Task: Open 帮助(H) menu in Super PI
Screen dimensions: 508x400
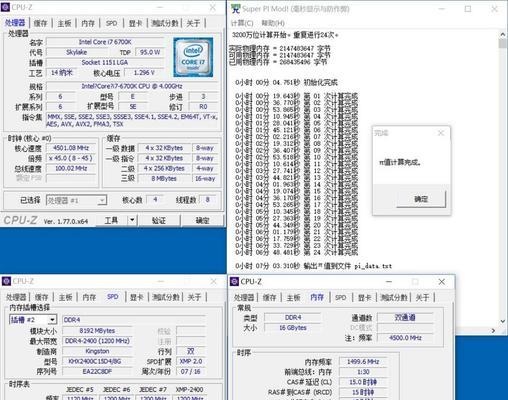Action: pos(273,23)
